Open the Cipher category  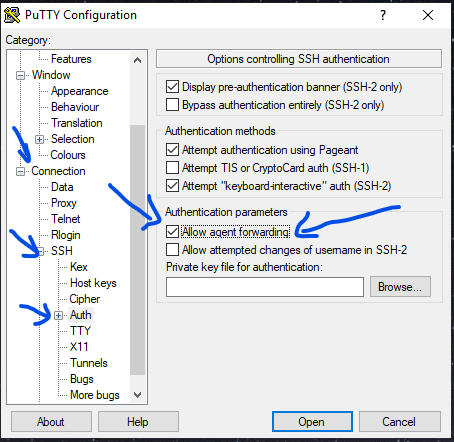84,299
